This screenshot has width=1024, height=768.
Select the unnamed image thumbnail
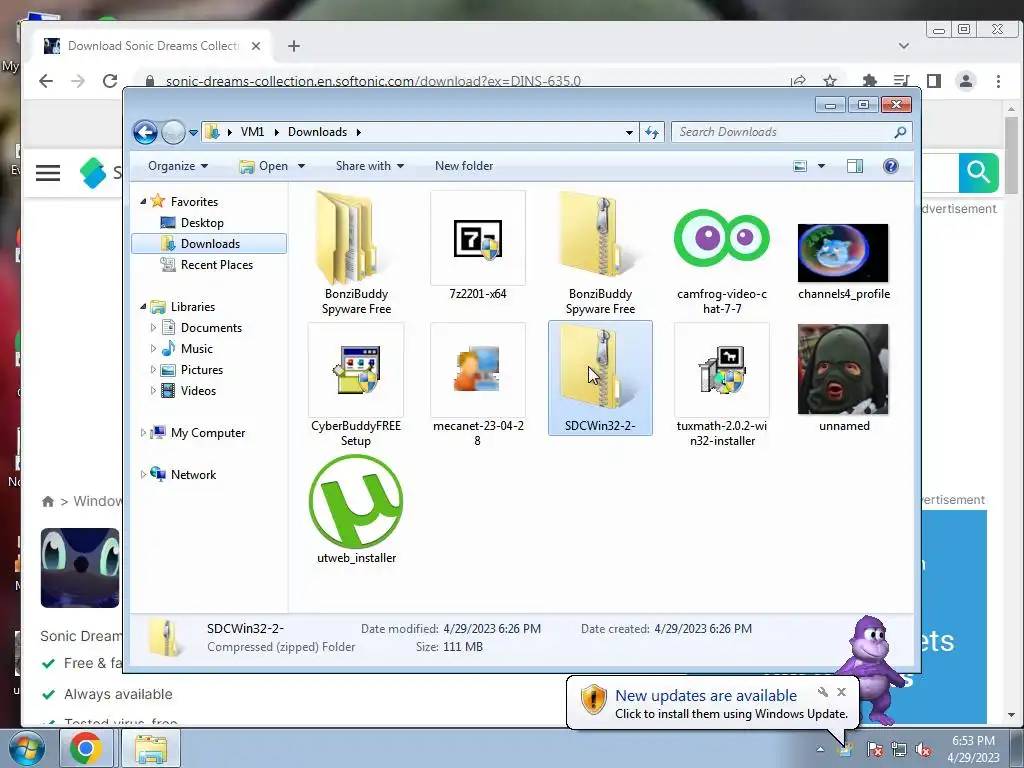(x=842, y=369)
